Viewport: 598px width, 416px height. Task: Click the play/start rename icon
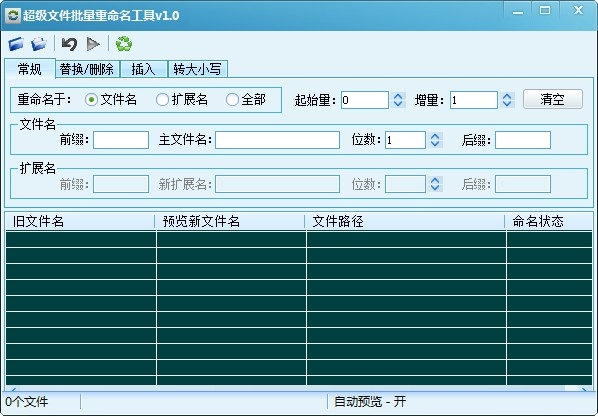(x=93, y=44)
